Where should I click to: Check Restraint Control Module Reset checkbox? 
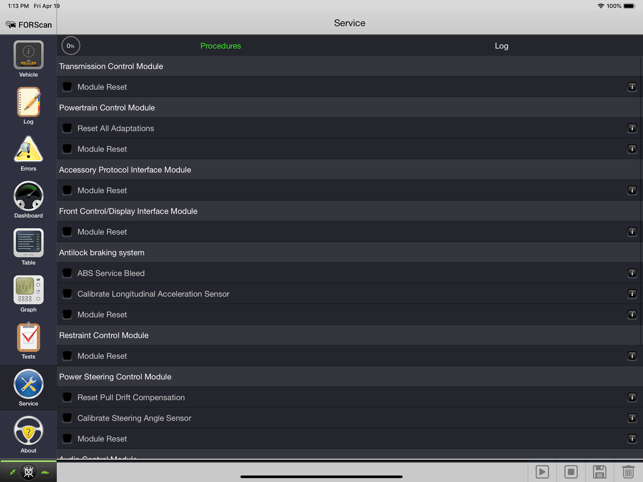(67, 356)
